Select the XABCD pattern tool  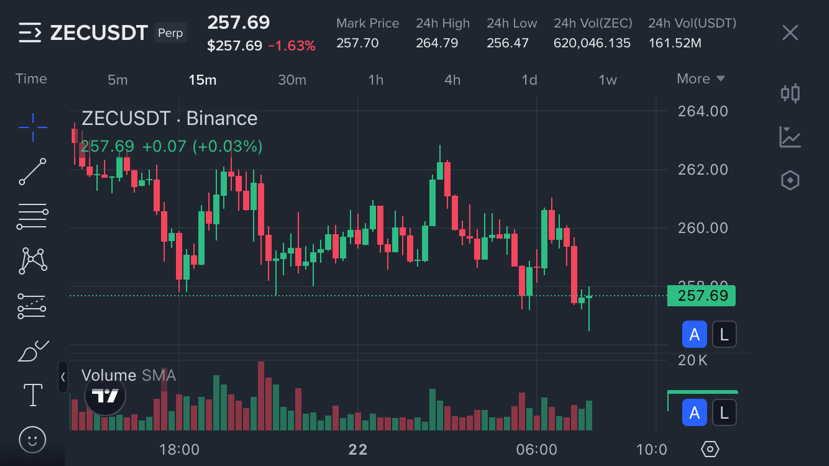tap(32, 261)
